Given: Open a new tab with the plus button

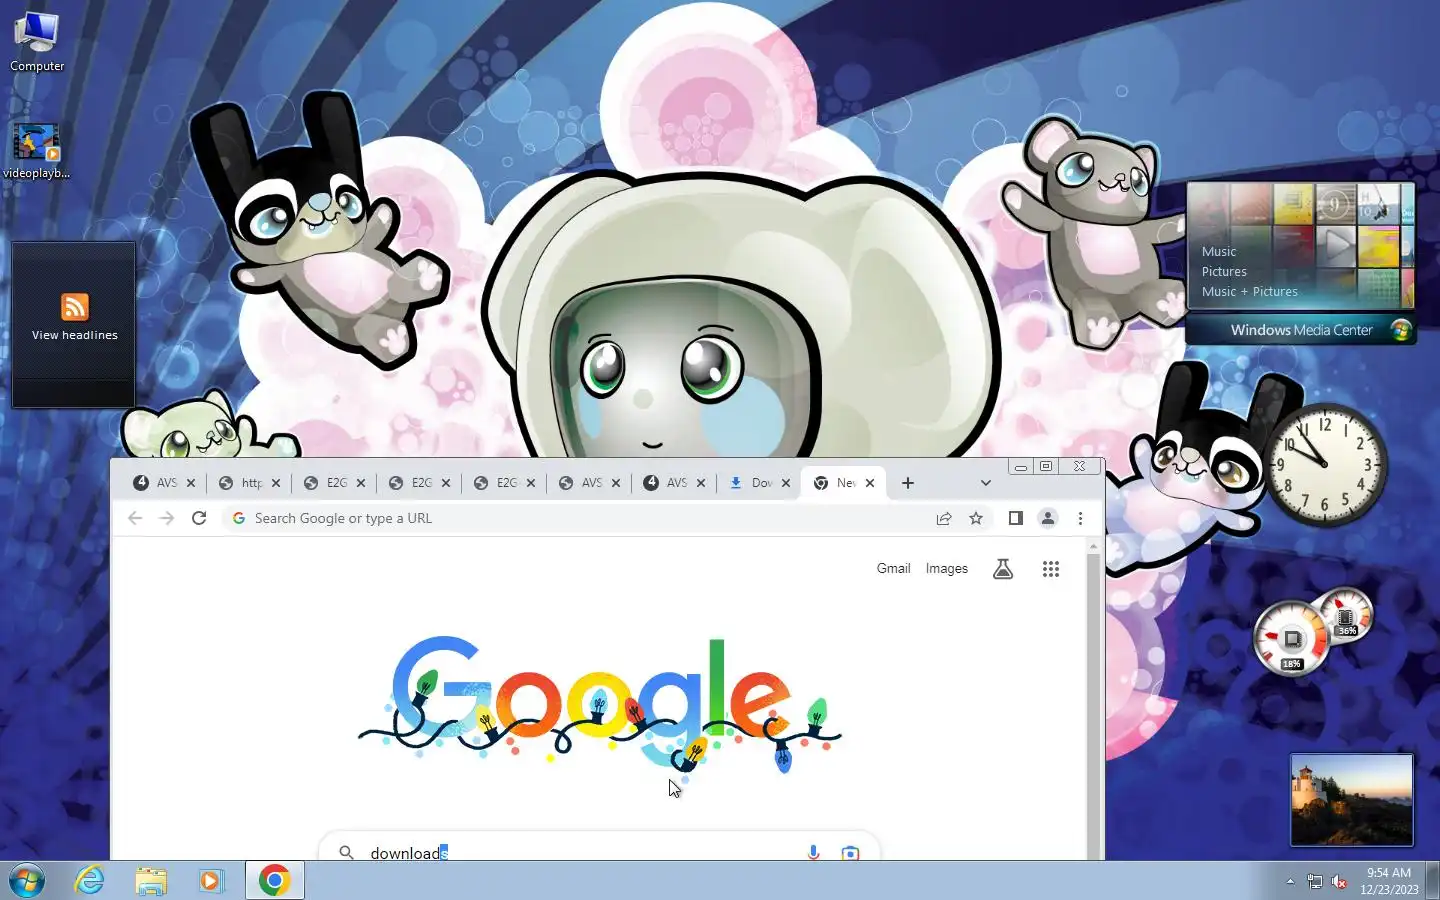Looking at the screenshot, I should pyautogui.click(x=908, y=483).
